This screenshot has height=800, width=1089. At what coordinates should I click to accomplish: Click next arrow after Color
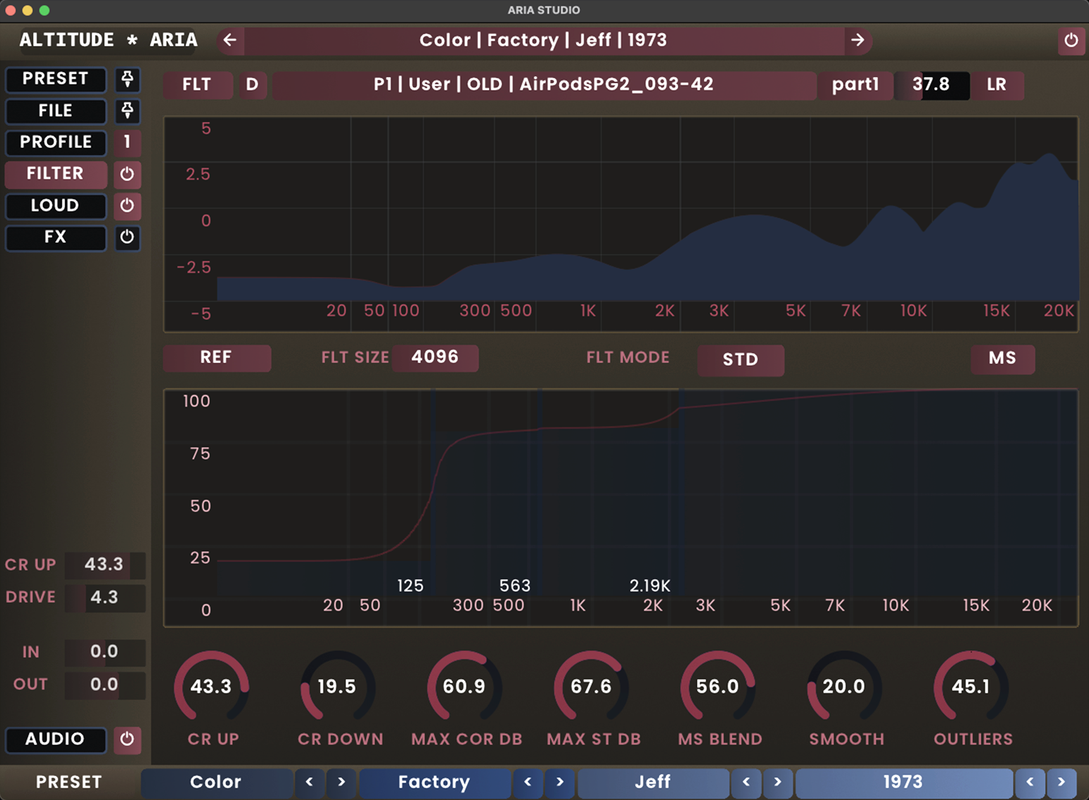(x=342, y=783)
